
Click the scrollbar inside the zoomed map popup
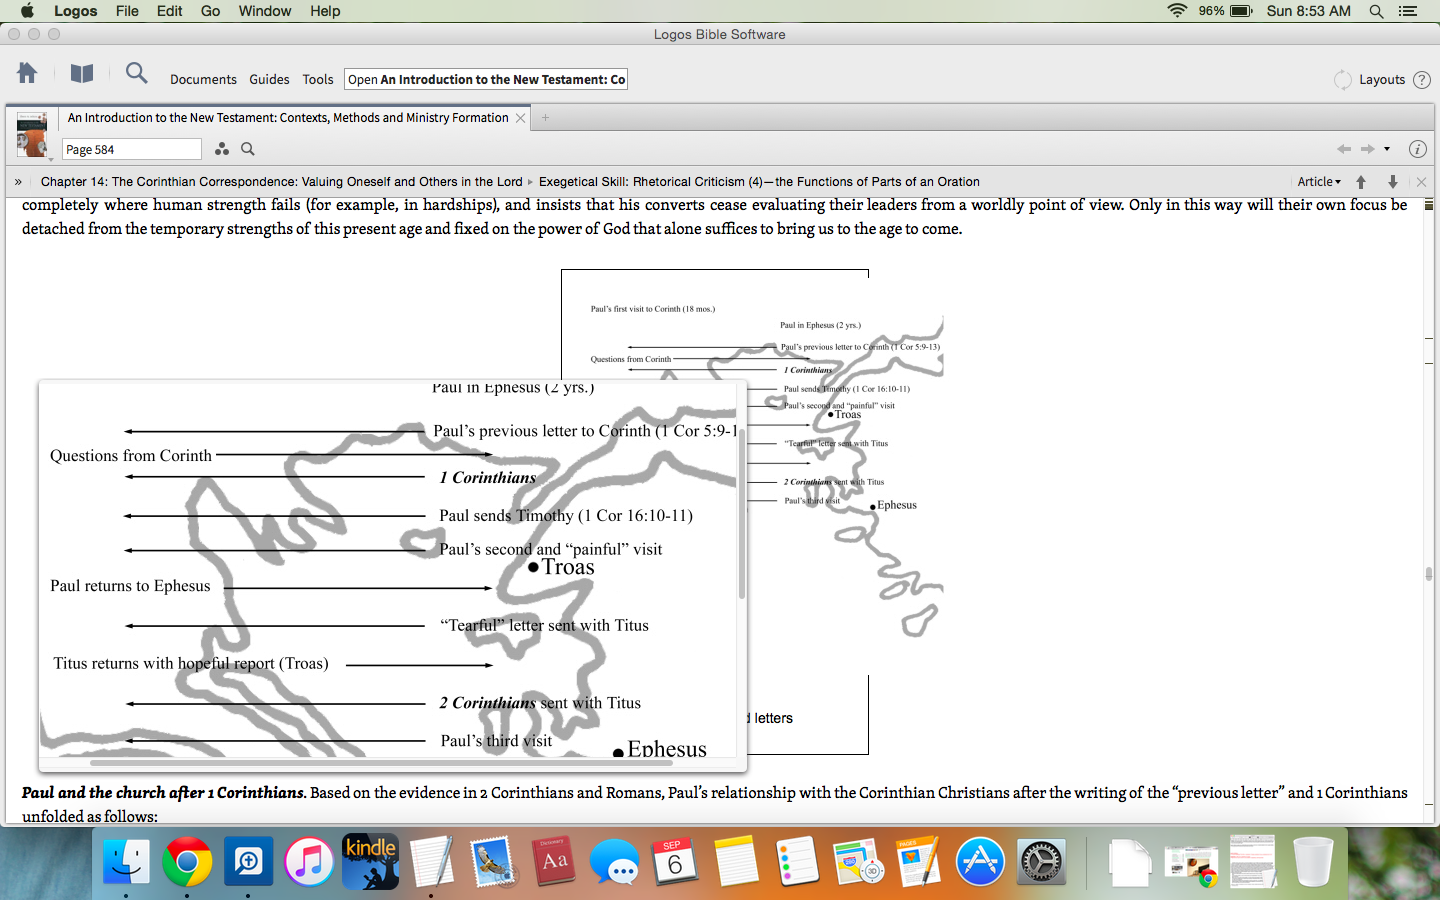[x=741, y=520]
